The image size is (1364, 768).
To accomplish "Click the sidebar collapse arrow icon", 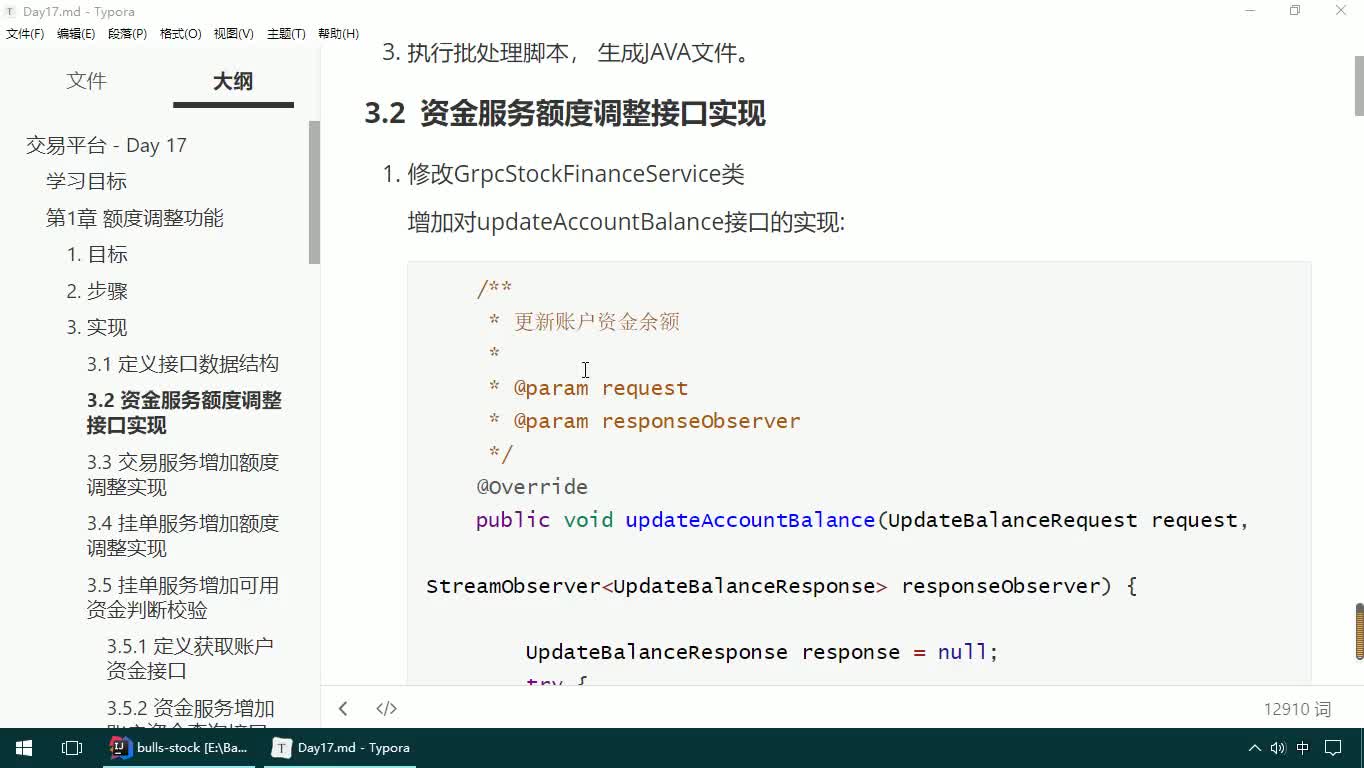I will tap(343, 709).
